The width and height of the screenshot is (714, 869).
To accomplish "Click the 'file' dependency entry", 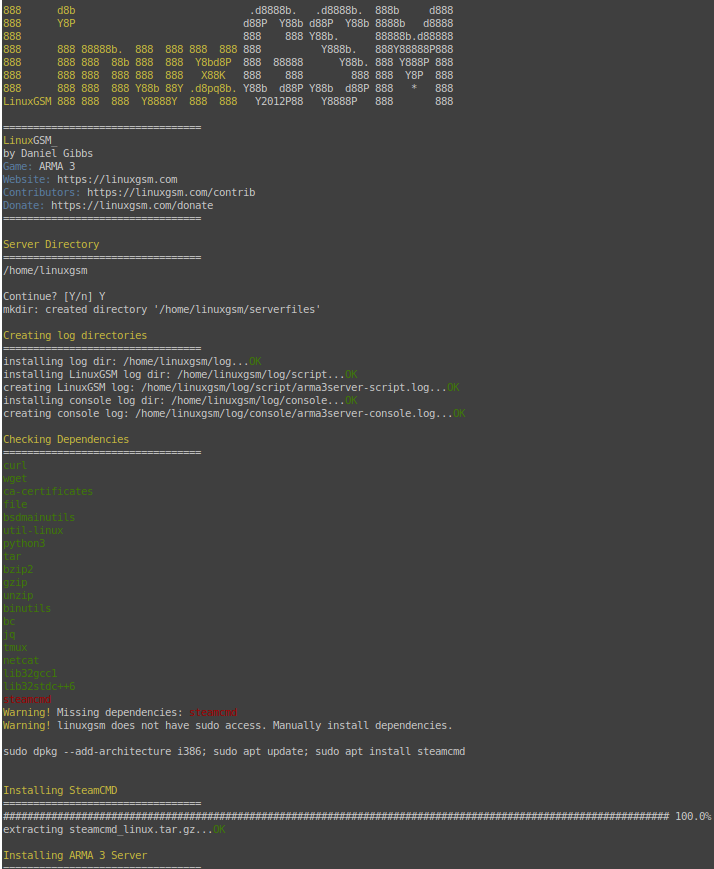I will 15,504.
